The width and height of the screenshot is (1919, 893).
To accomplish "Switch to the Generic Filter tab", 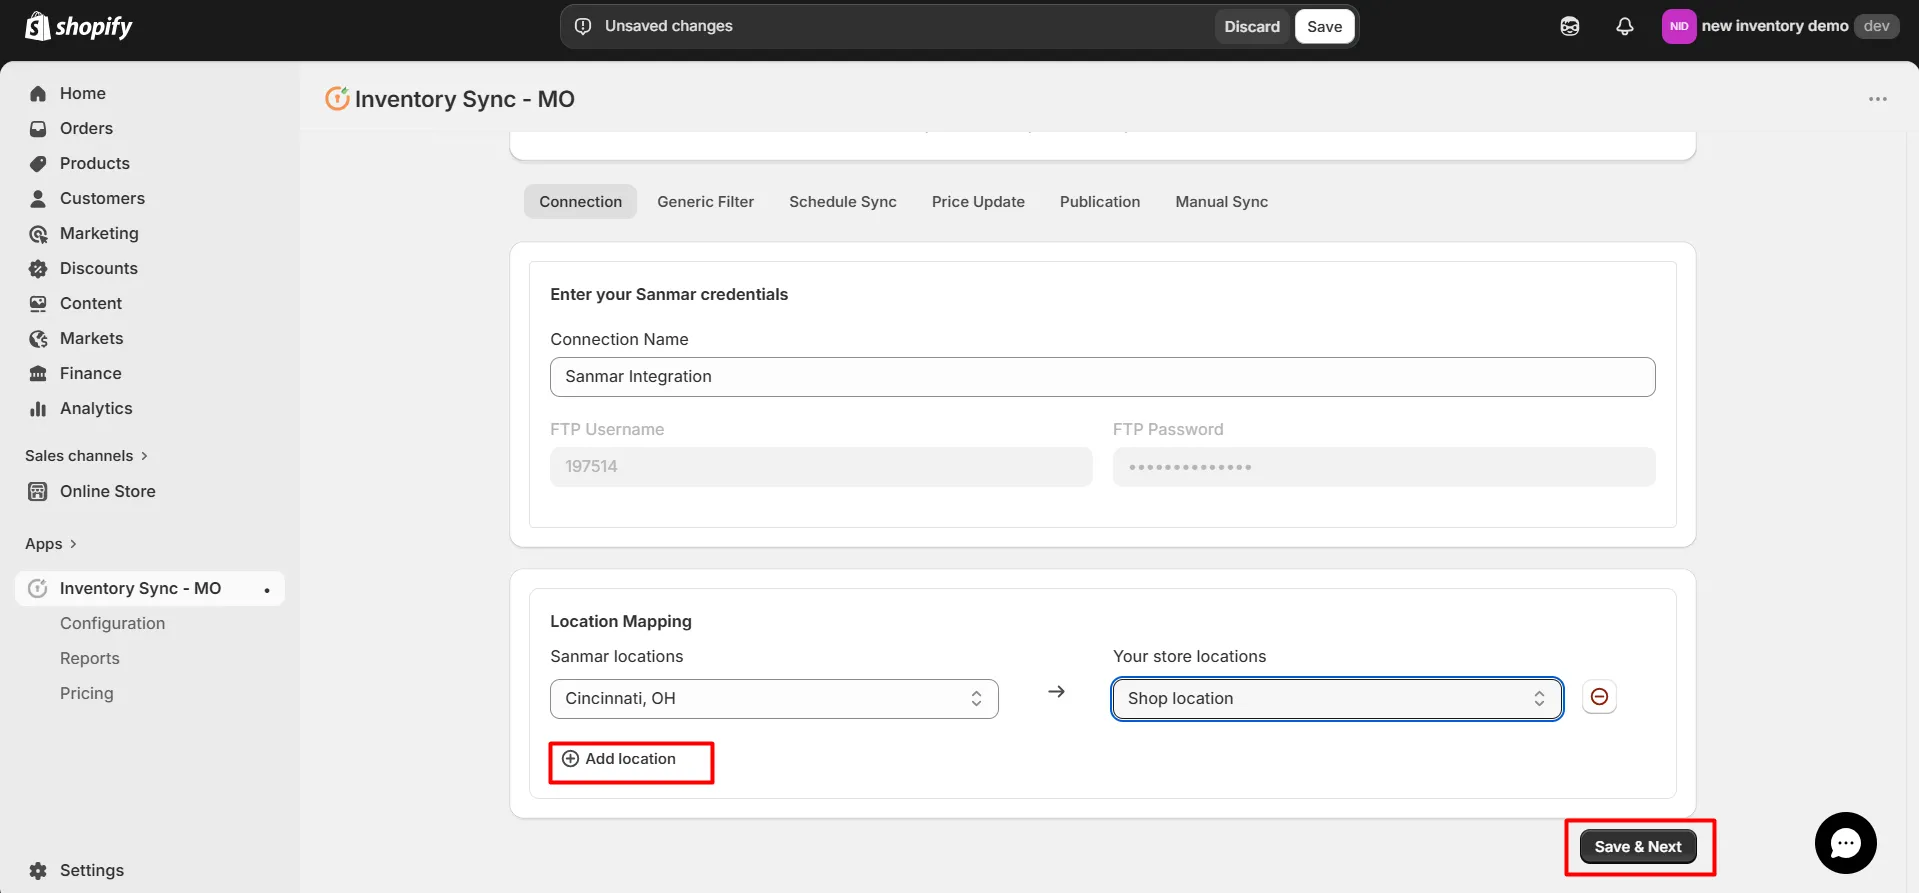I will click(x=705, y=202).
